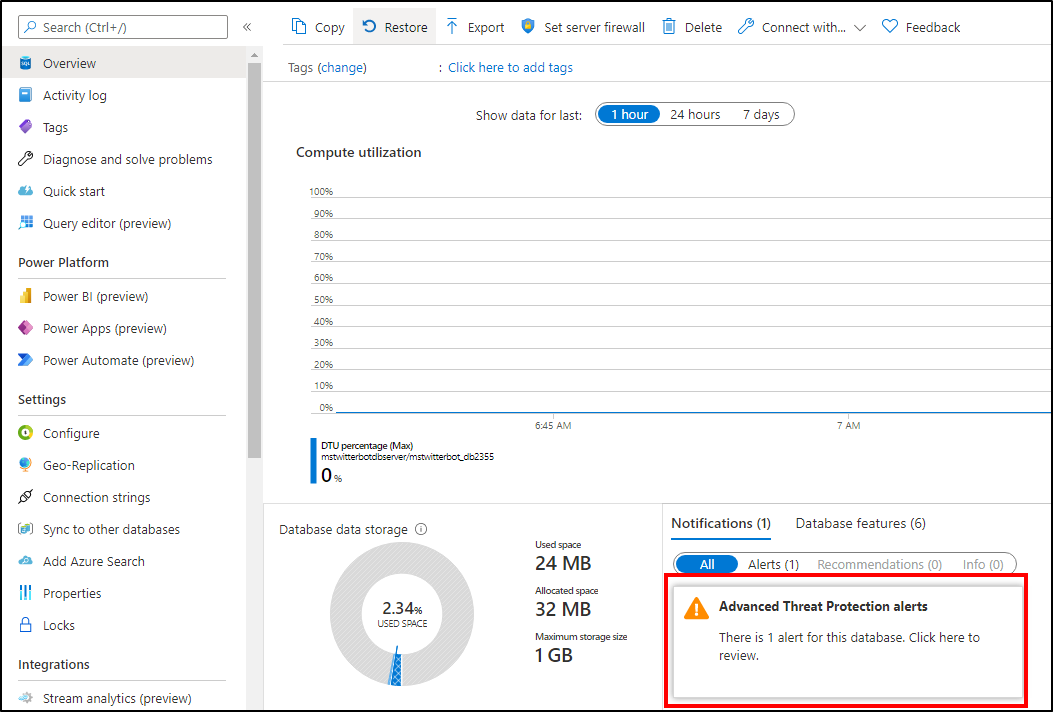Click the database storage usage donut chart
Screen dimensions: 1053x712
tap(402, 614)
